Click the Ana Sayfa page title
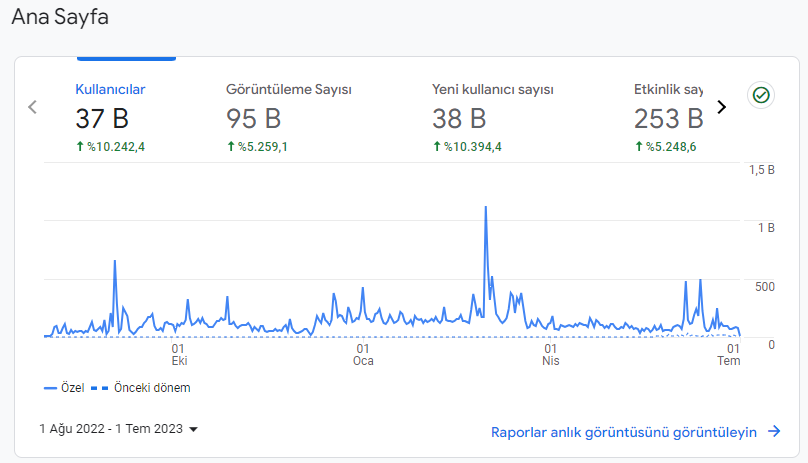Viewport: 808px width, 463px height. [60, 17]
